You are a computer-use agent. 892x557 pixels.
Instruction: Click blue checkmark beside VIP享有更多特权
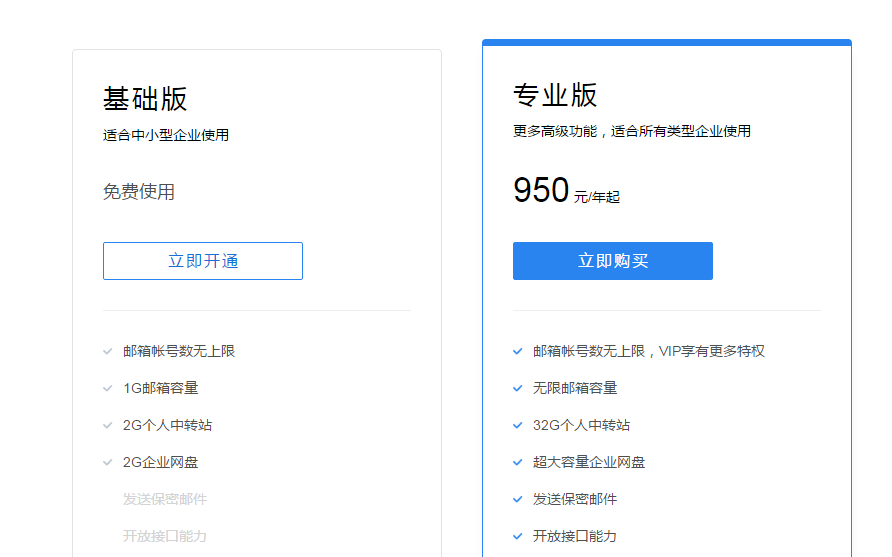(x=518, y=352)
